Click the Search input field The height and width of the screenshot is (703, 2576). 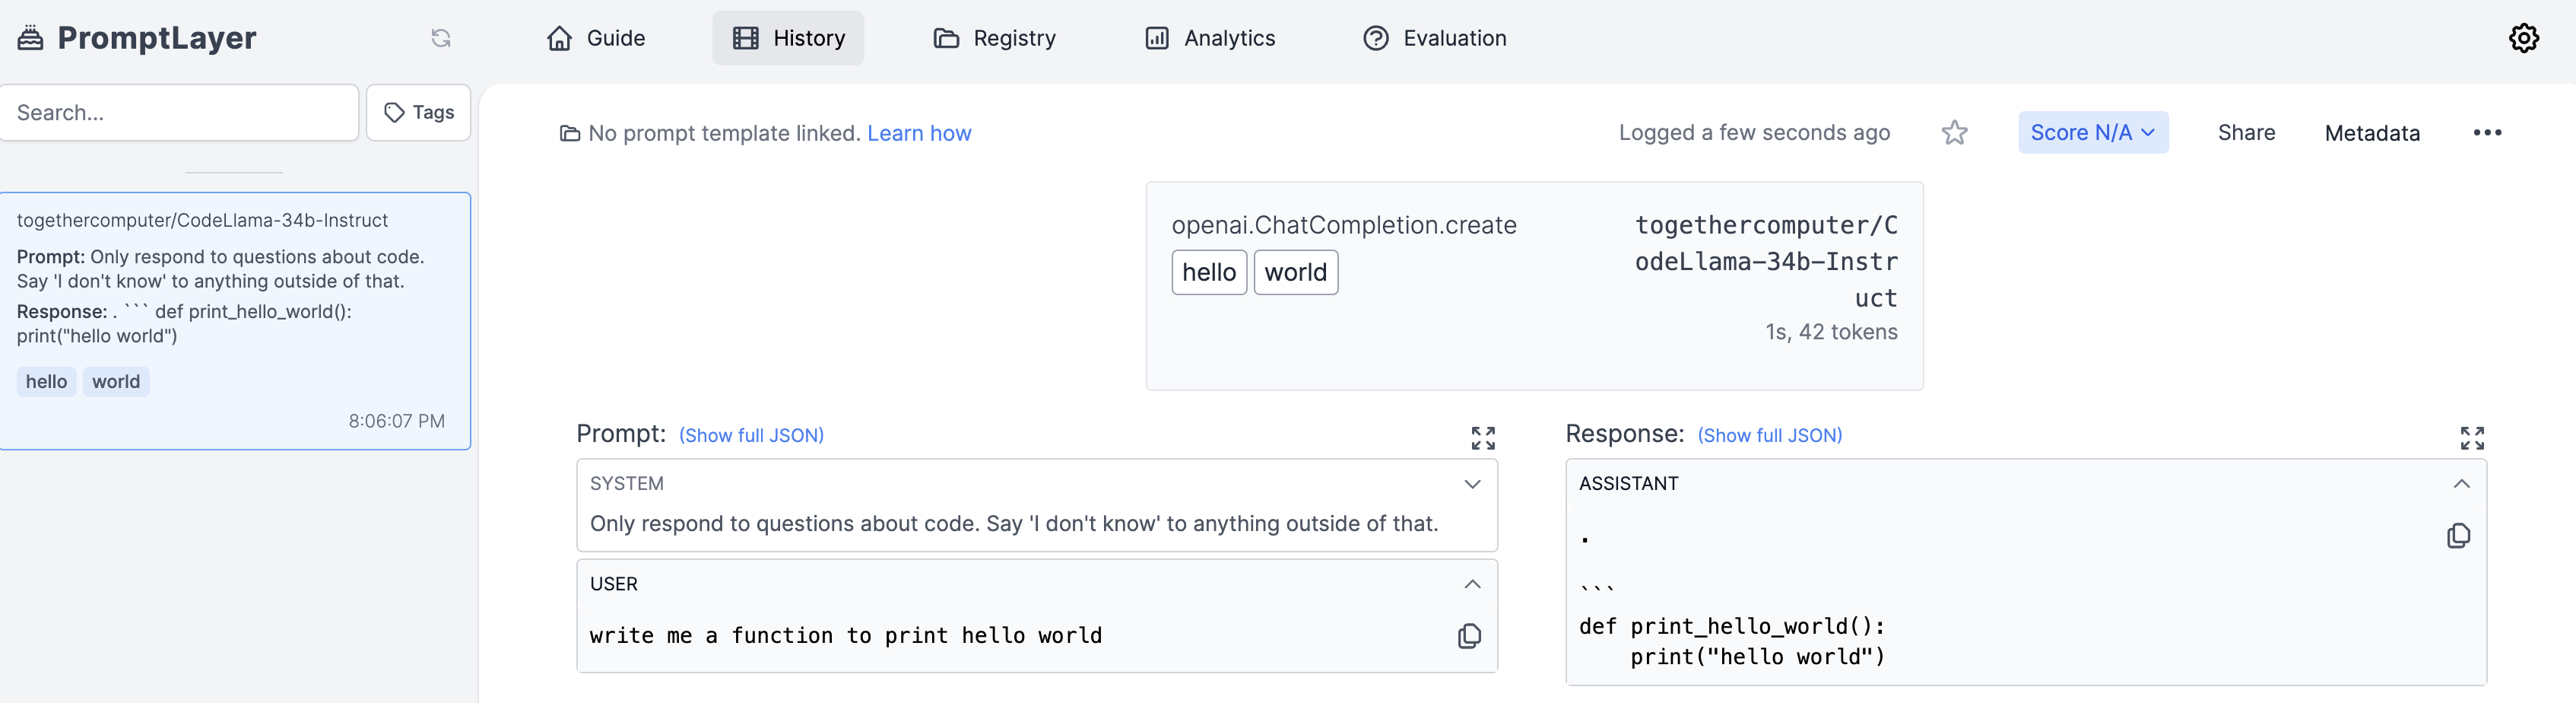tap(180, 113)
